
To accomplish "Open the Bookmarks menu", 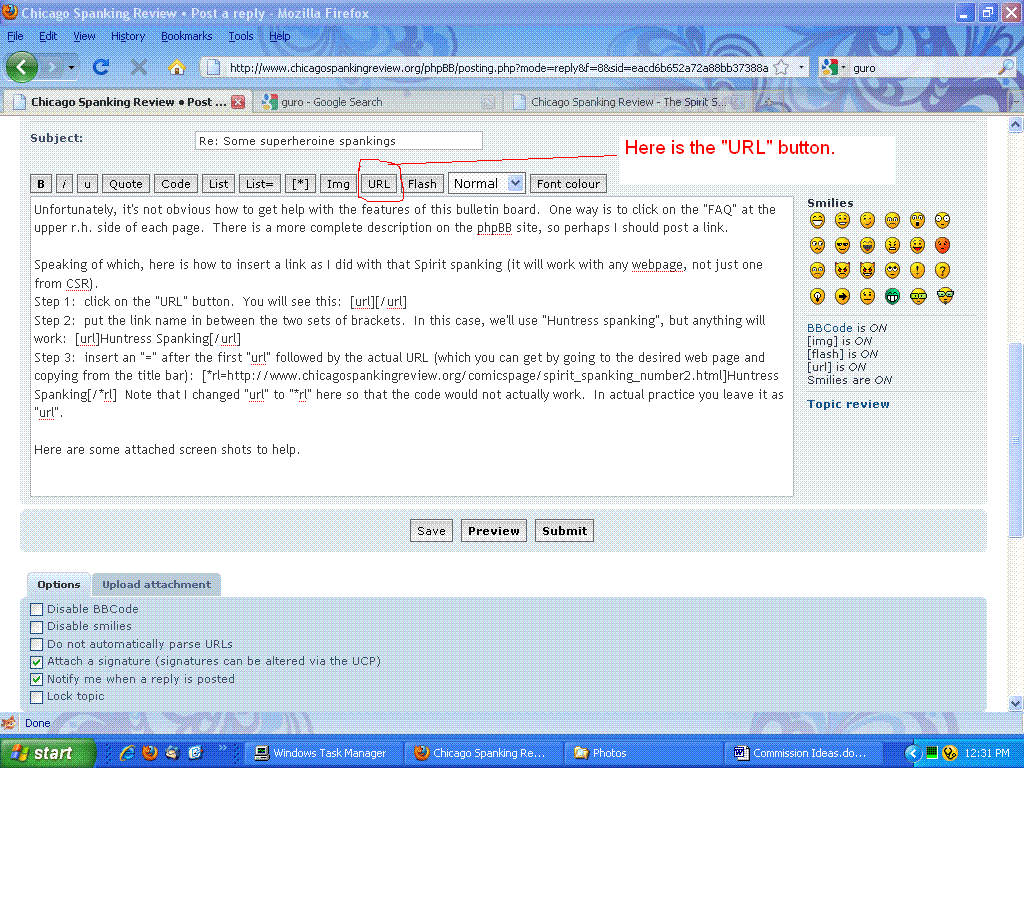I will [x=186, y=37].
